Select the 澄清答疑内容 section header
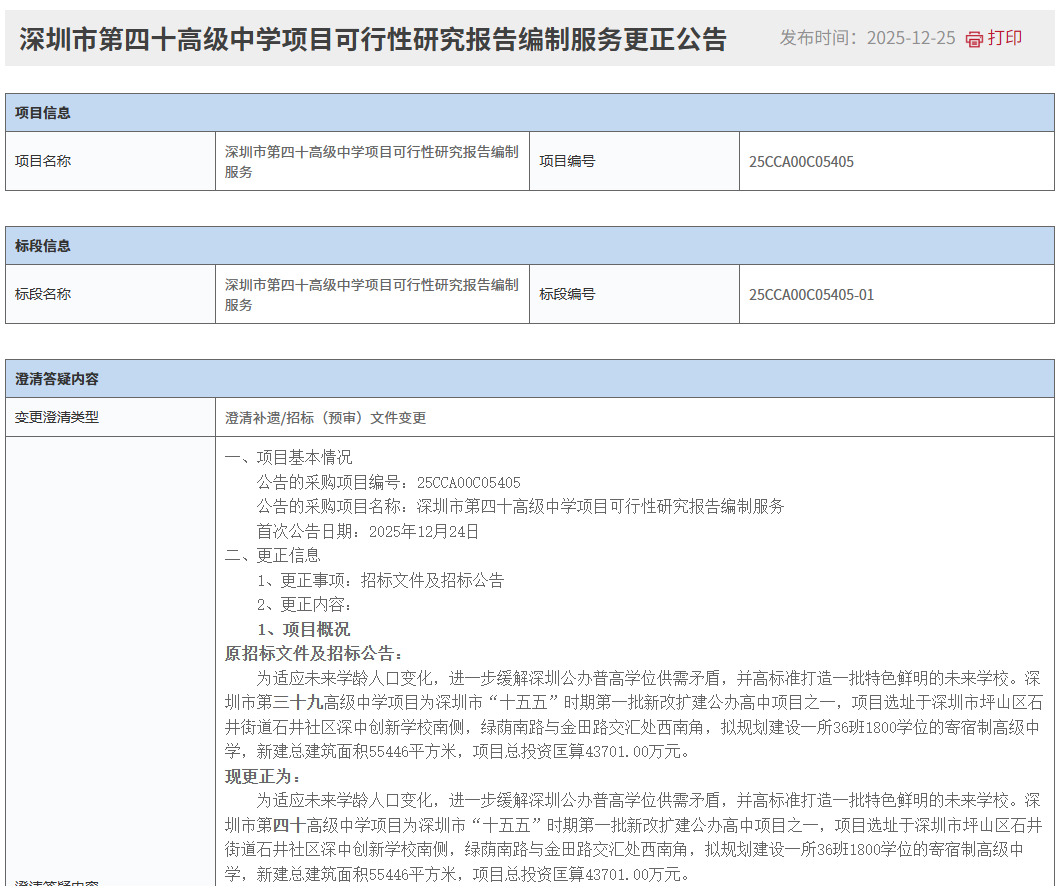 57,379
